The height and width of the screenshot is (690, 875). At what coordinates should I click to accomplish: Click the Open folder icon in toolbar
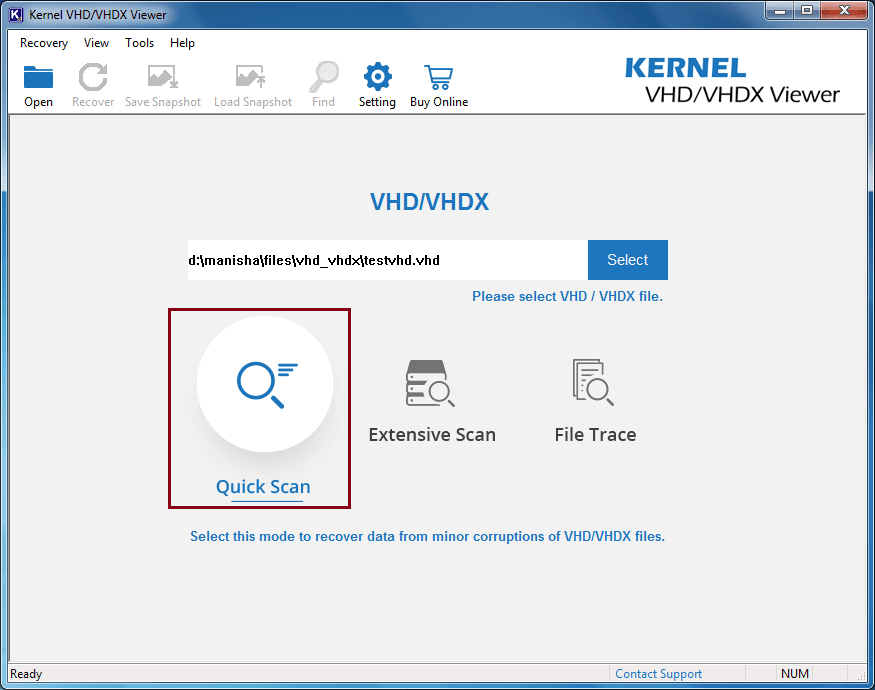point(38,78)
